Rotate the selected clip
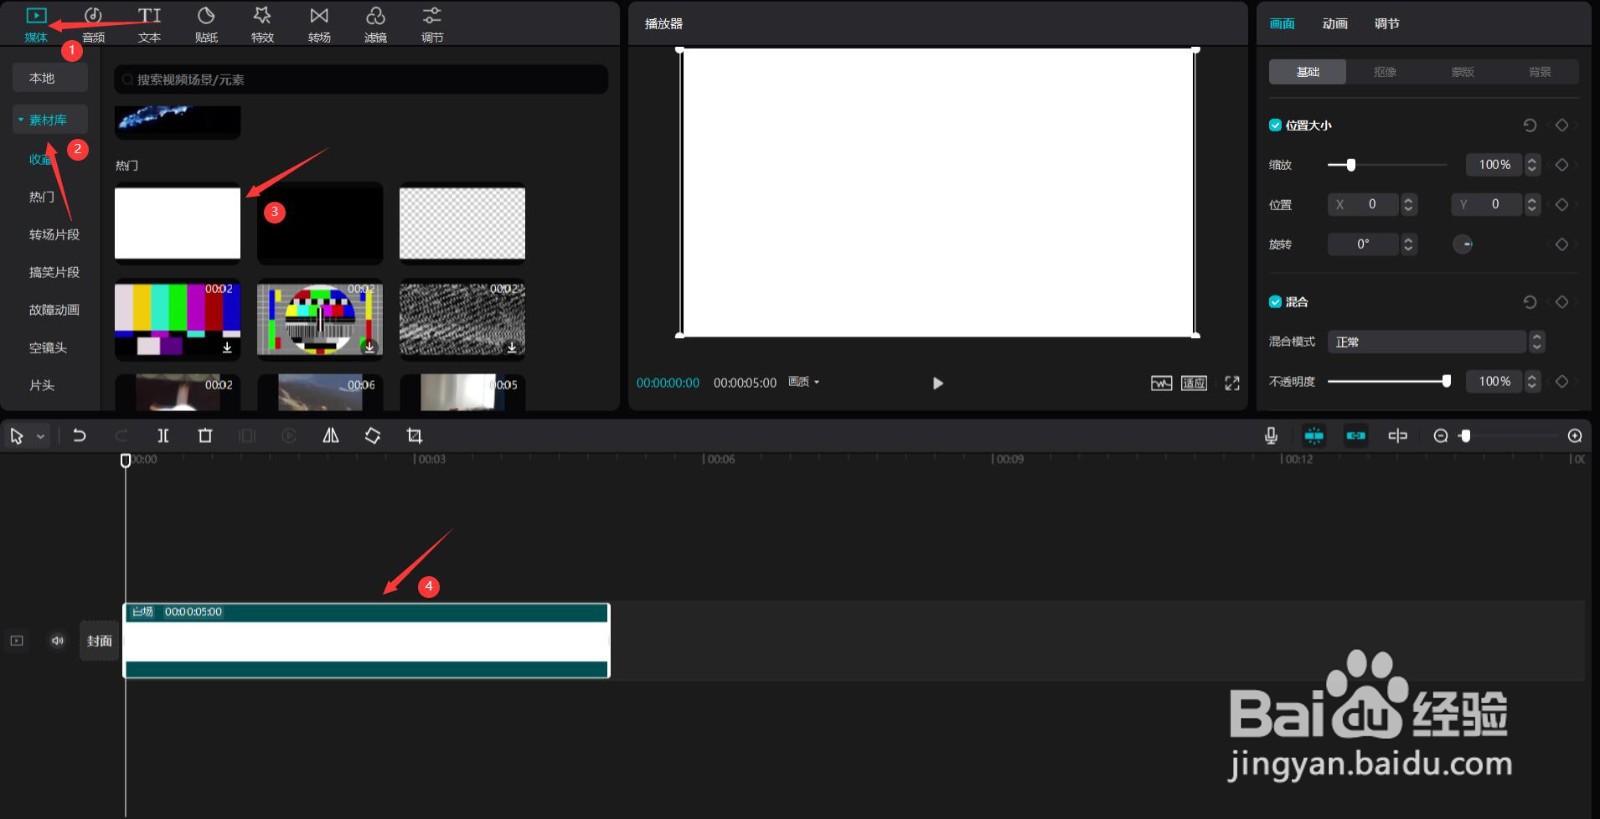1600x819 pixels. (372, 436)
